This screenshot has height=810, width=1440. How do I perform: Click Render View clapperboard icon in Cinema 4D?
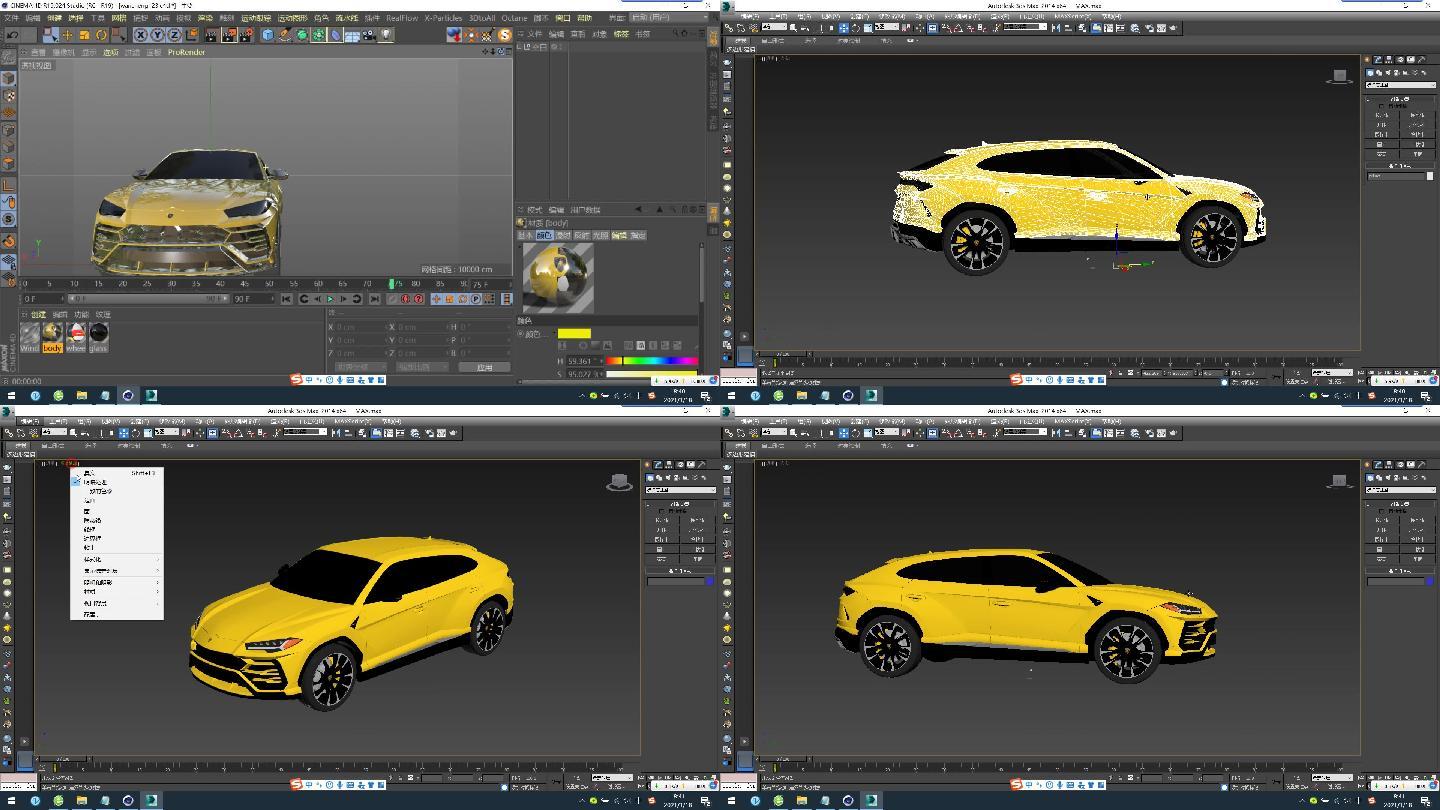(210, 35)
